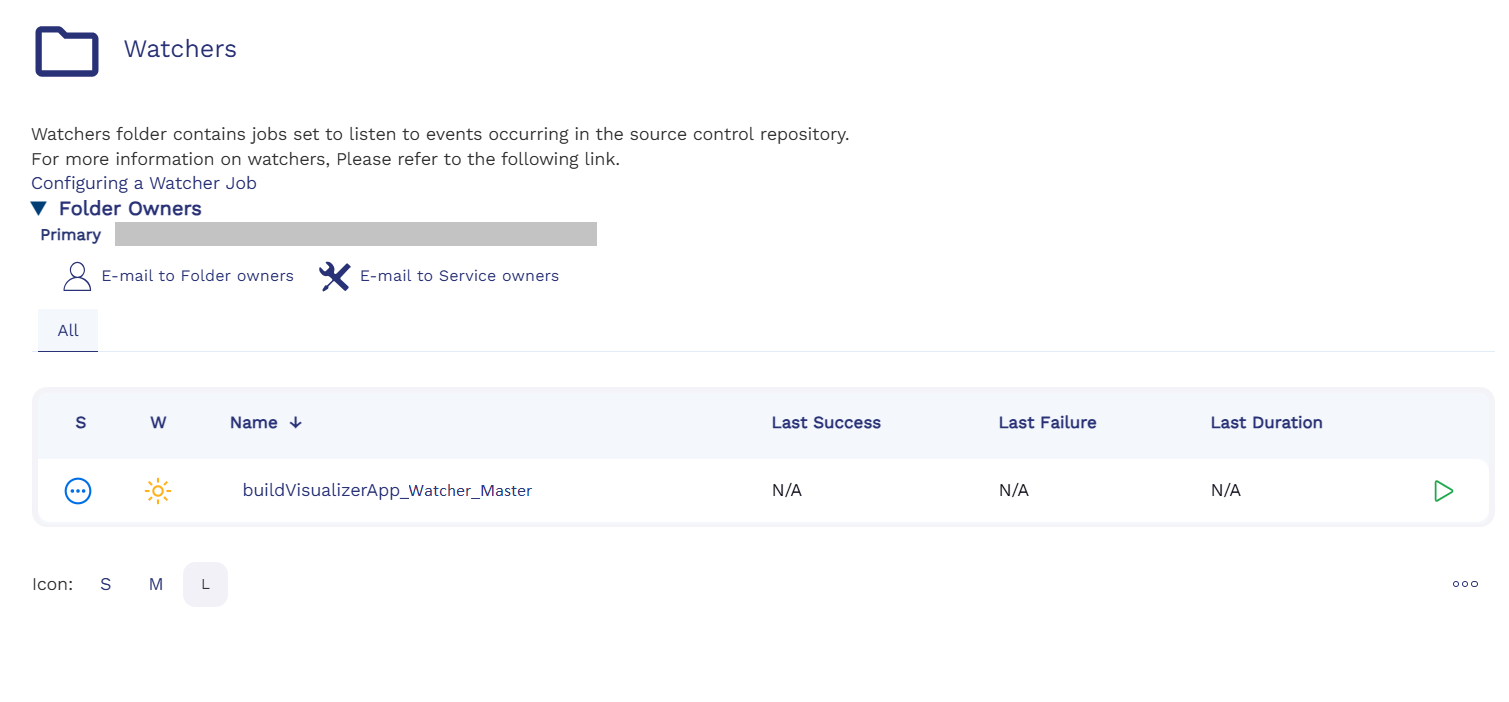Open the three-dot menu below the table

click(1465, 584)
